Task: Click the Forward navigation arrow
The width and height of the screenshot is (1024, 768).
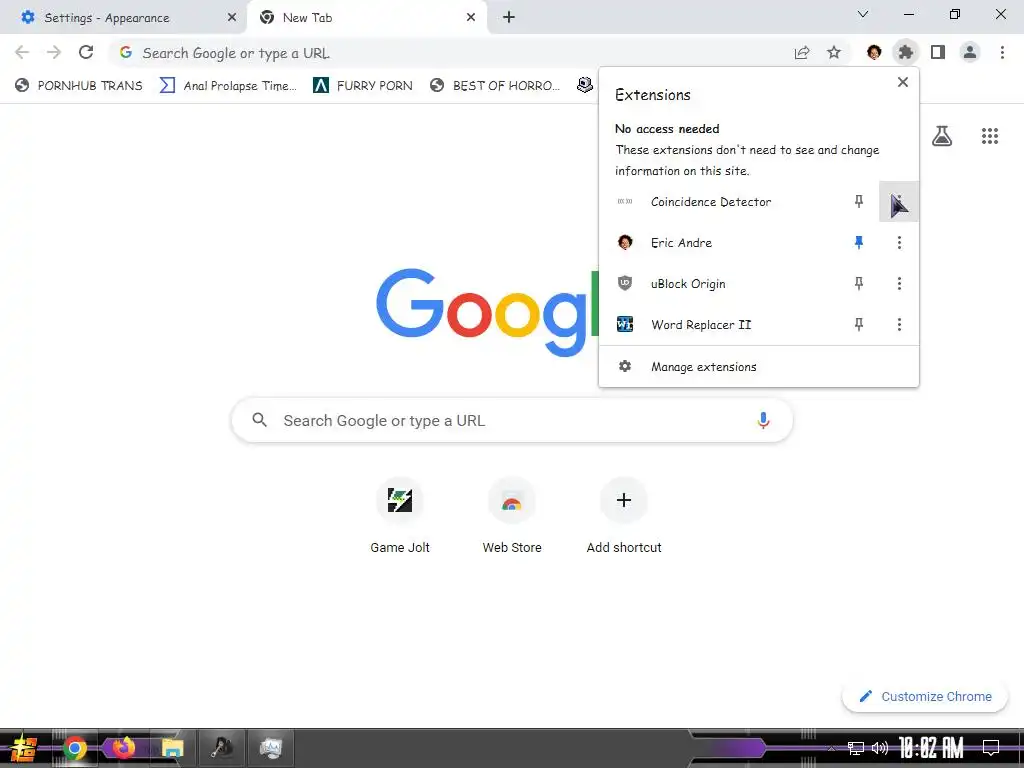Action: tap(54, 52)
